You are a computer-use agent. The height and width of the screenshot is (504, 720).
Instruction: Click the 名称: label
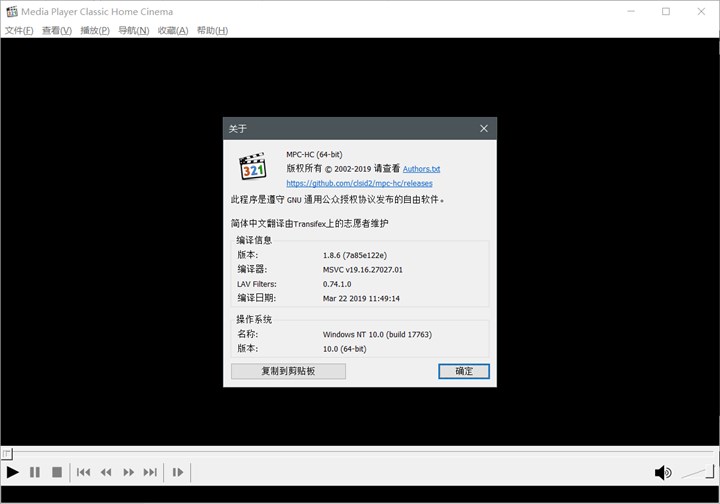point(248,334)
